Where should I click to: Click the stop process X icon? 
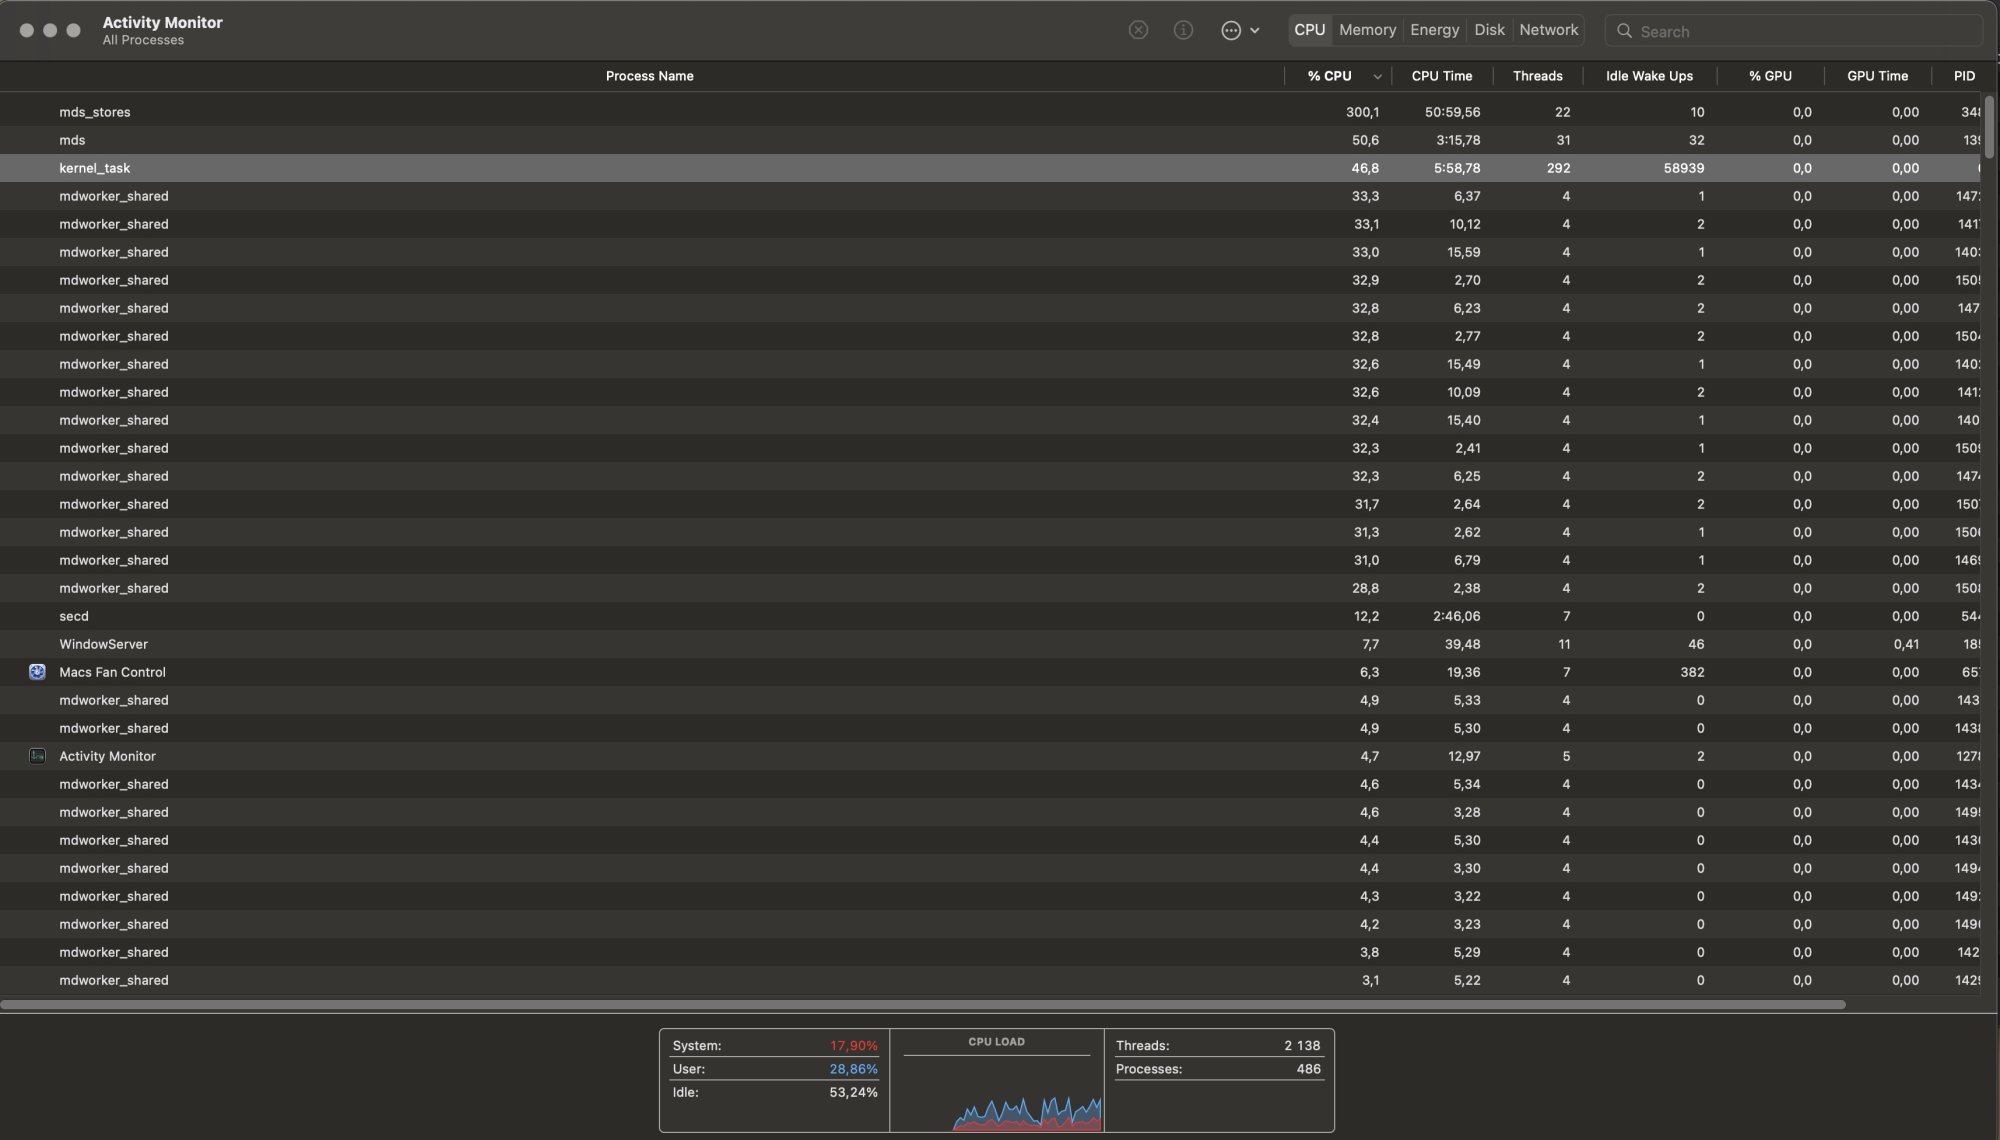[x=1138, y=30]
